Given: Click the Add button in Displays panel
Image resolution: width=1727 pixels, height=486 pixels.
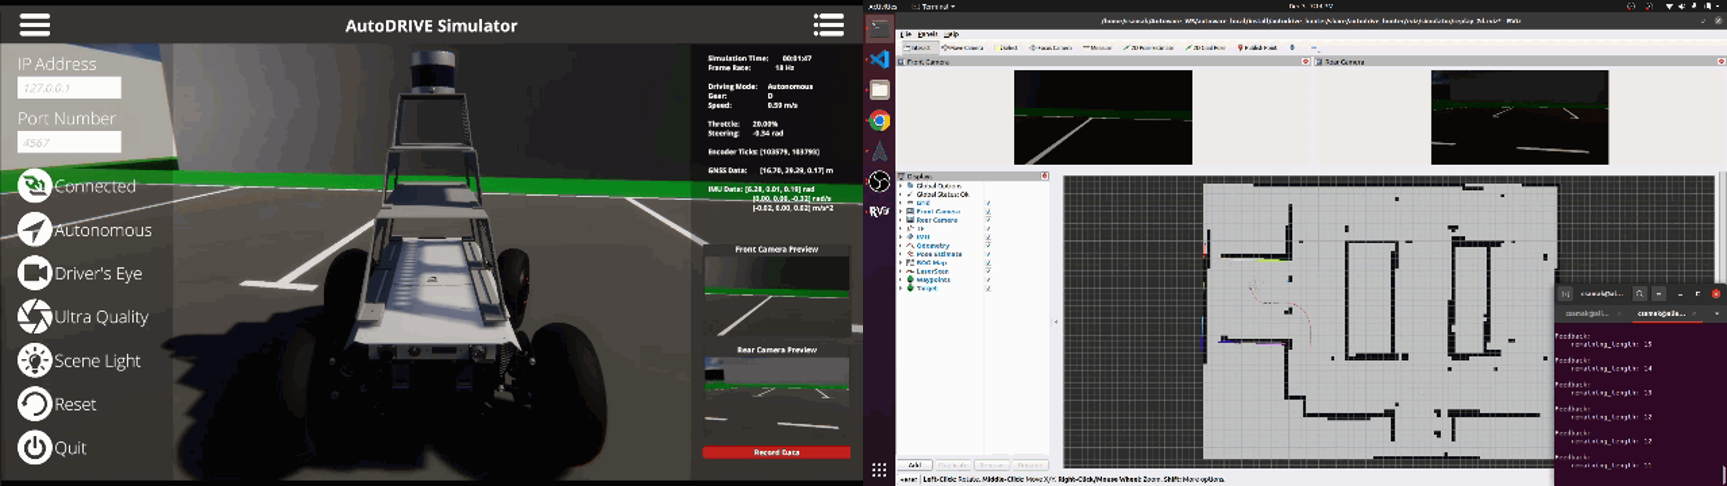Looking at the screenshot, I should point(914,465).
